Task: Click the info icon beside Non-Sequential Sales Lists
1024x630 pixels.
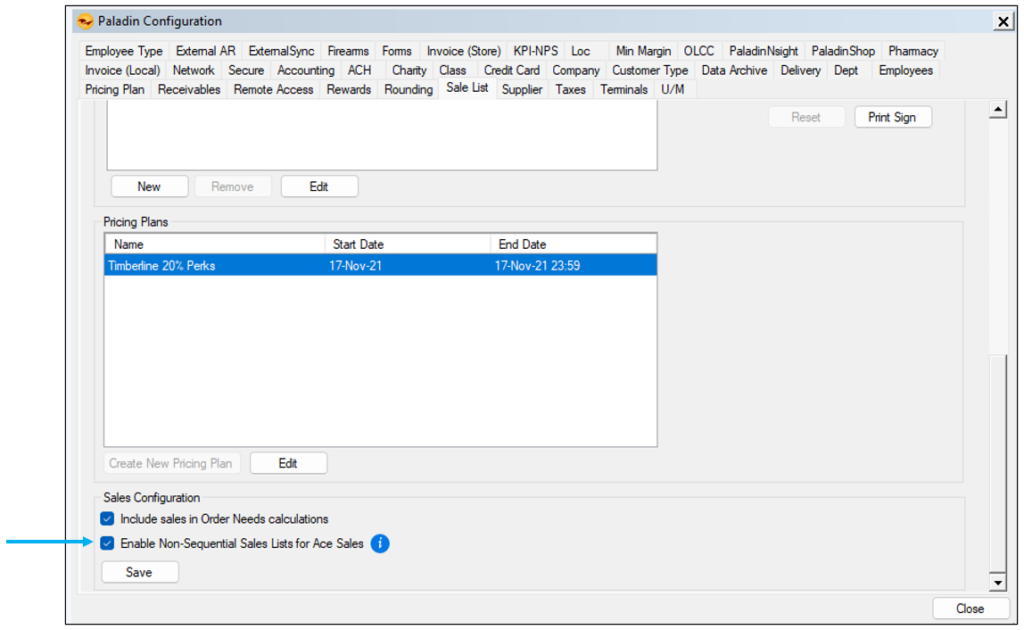Action: click(x=380, y=544)
